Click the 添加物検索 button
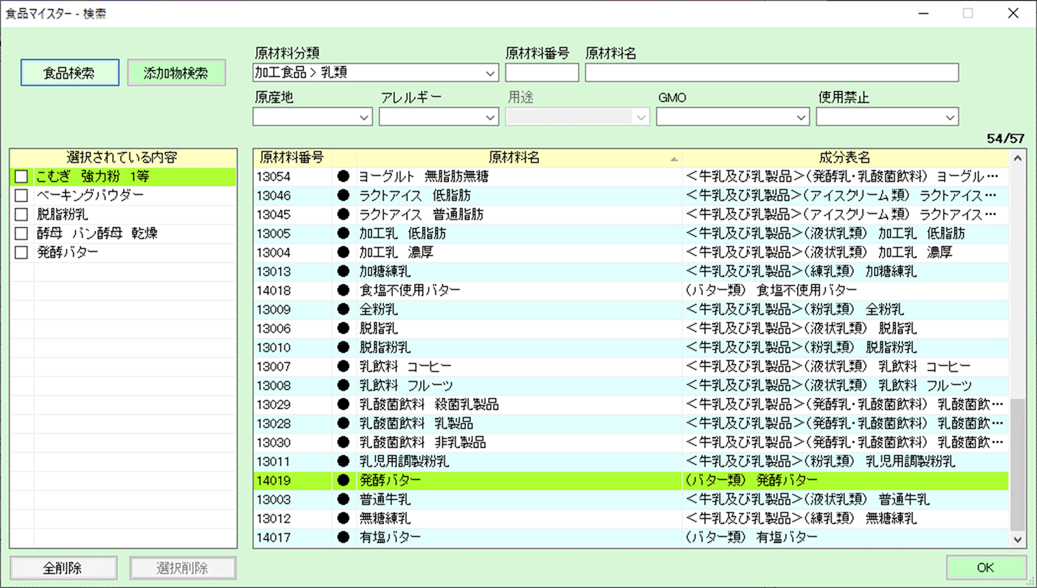1037x588 pixels. (176, 73)
